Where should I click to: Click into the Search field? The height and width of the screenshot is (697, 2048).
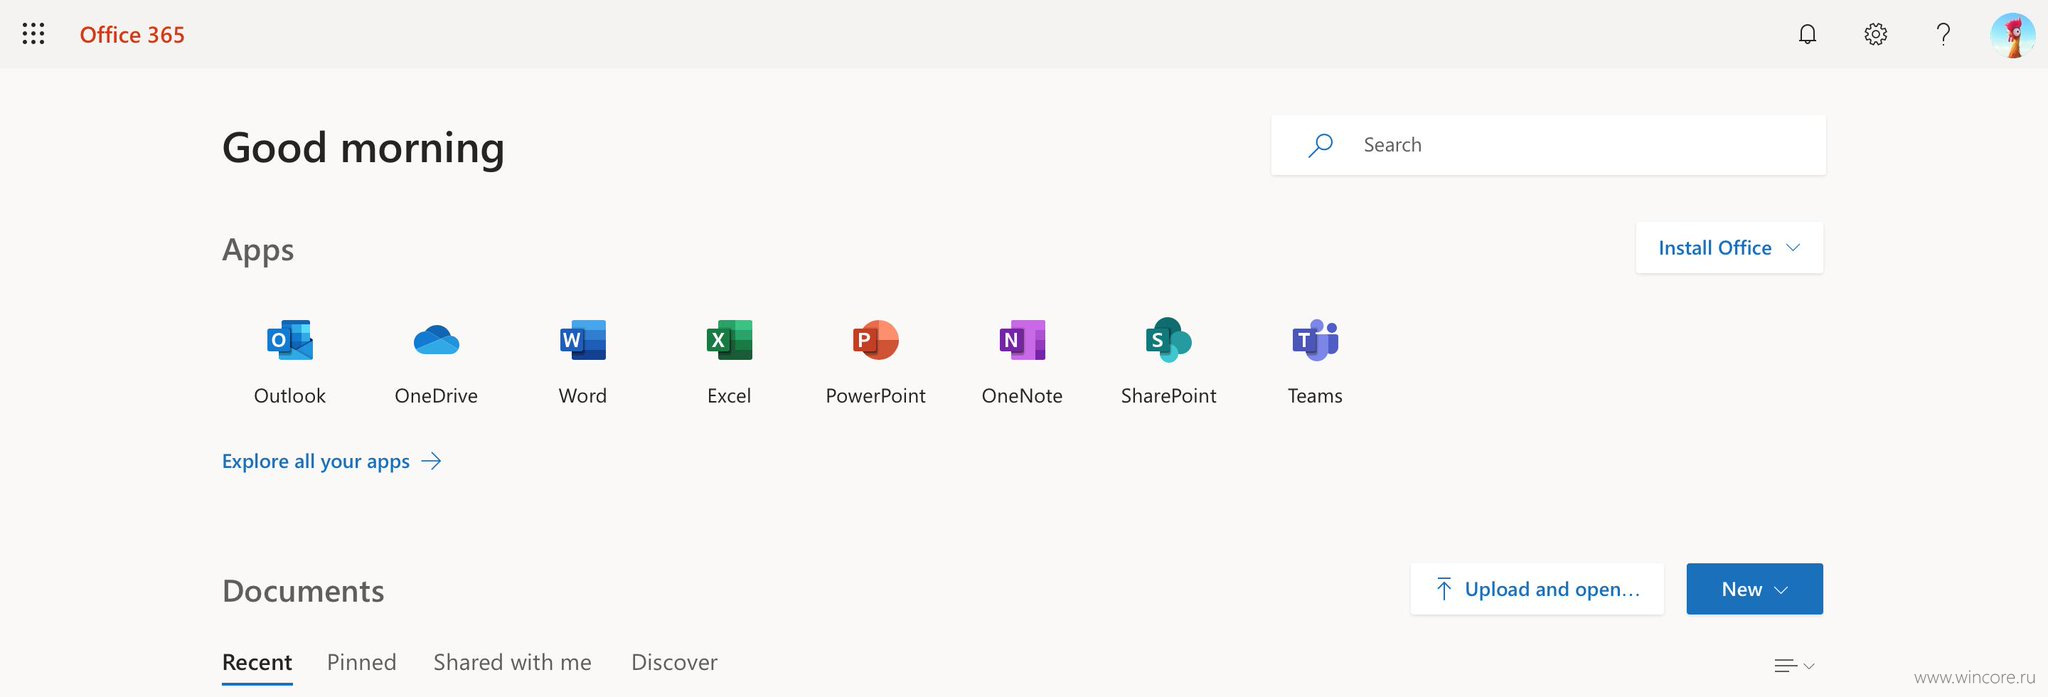coord(1548,145)
